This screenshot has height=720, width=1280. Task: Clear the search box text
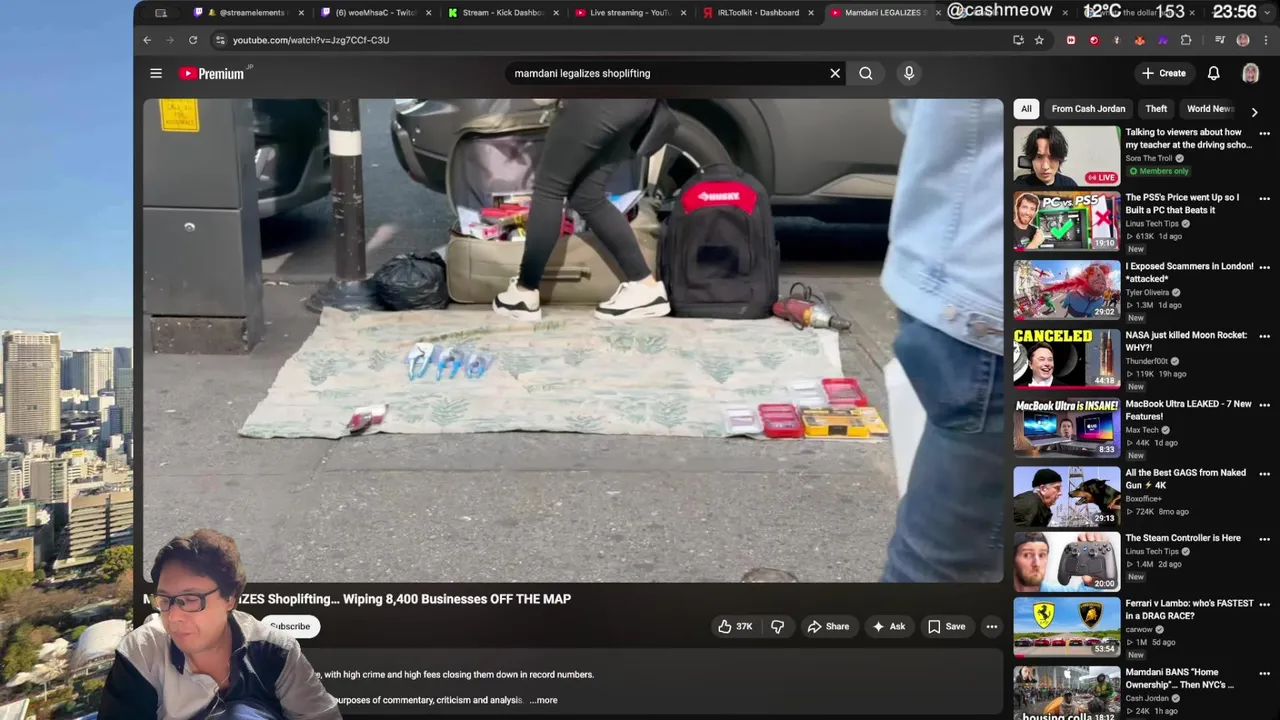835,73
